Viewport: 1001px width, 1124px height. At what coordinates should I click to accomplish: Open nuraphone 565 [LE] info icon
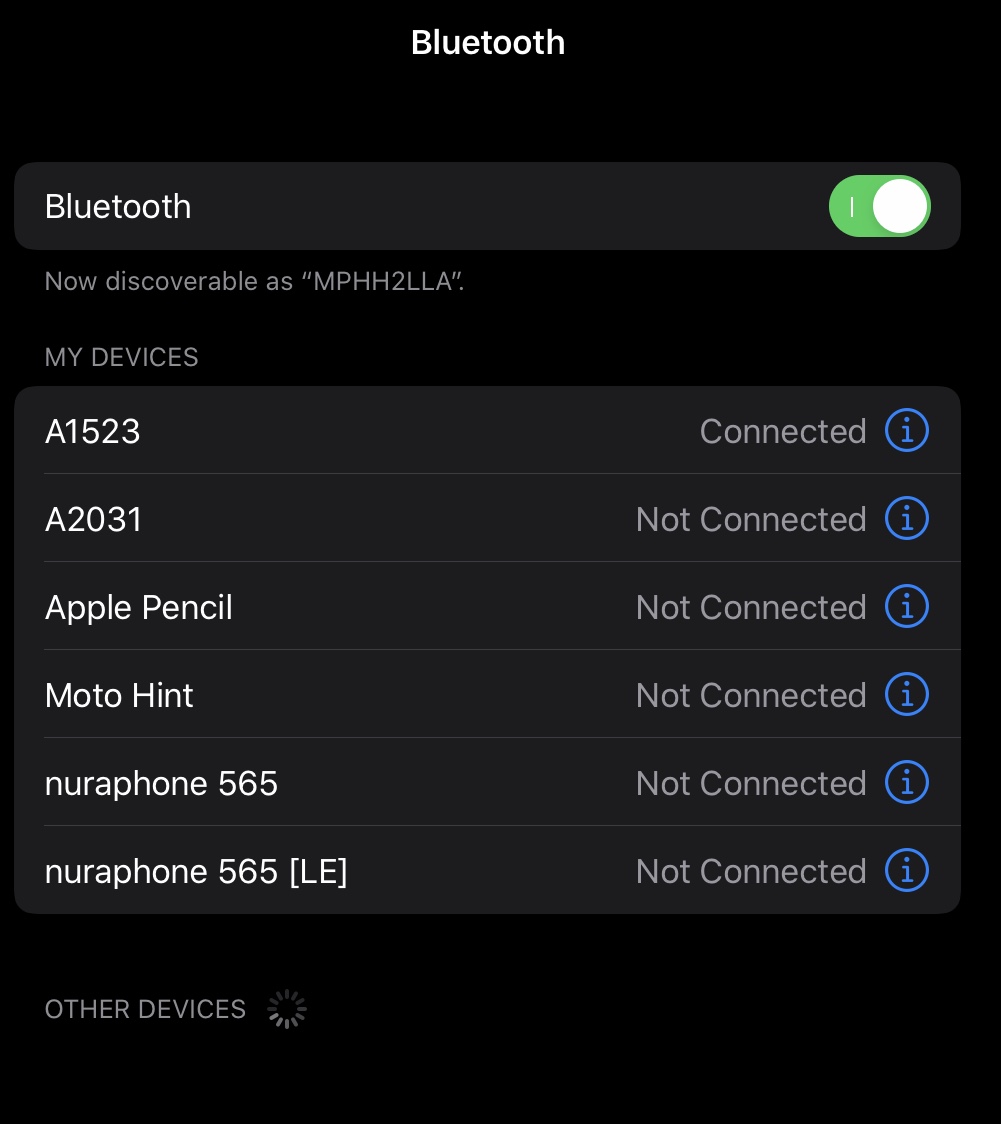[907, 871]
